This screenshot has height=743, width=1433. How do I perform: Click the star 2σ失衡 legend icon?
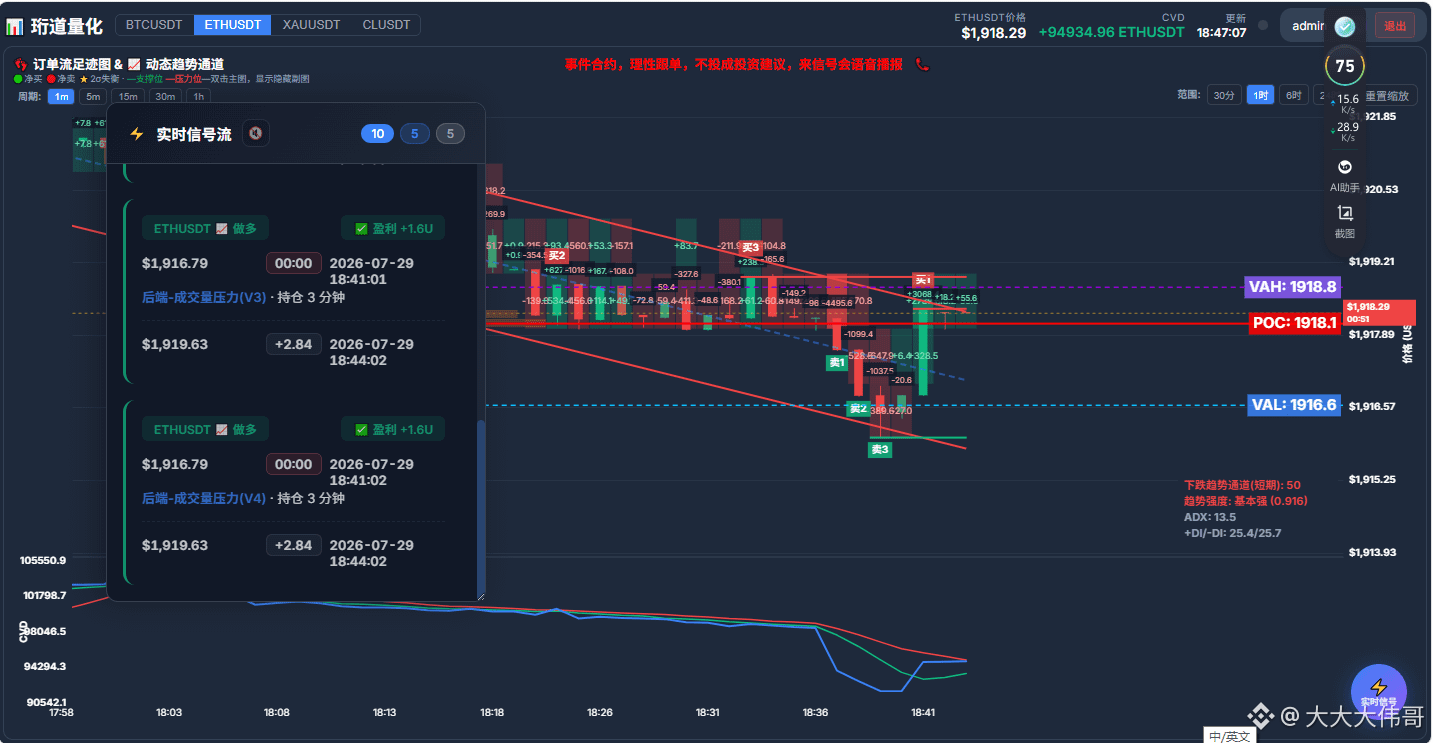(x=84, y=78)
